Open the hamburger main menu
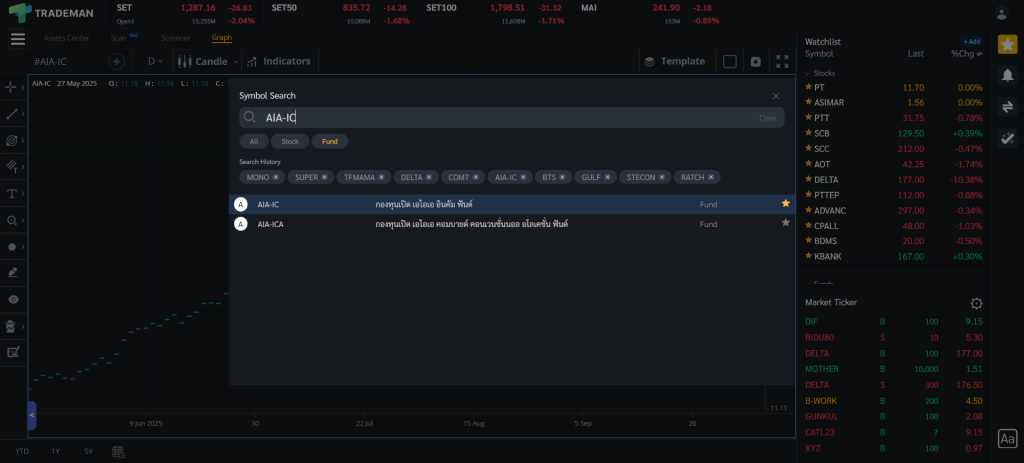This screenshot has height=463, width=1024. (x=18, y=39)
